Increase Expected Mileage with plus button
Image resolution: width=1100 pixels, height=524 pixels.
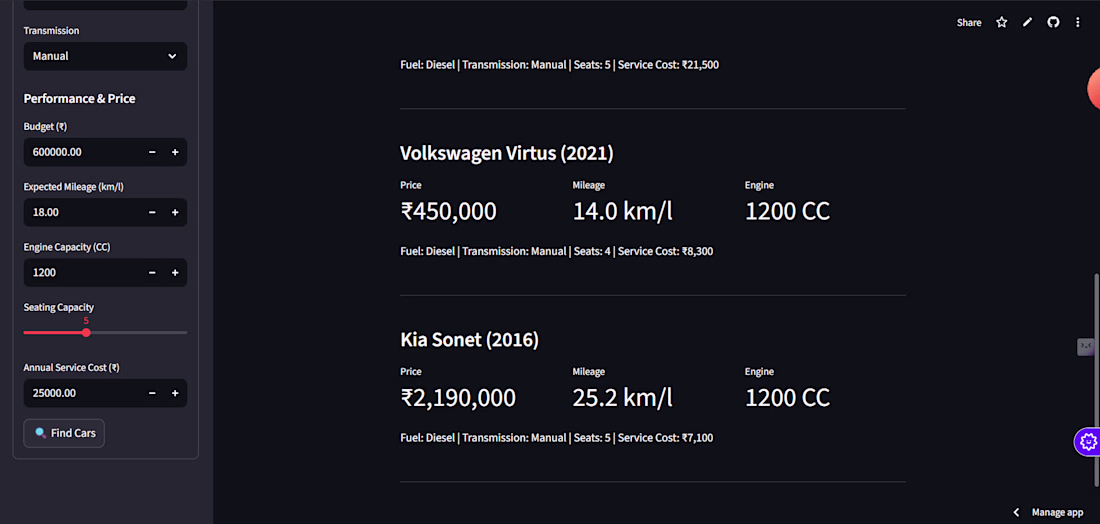[x=175, y=212]
